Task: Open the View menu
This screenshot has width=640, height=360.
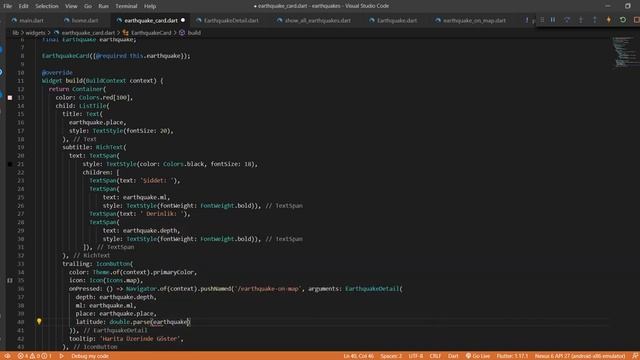Action: [71, 6]
